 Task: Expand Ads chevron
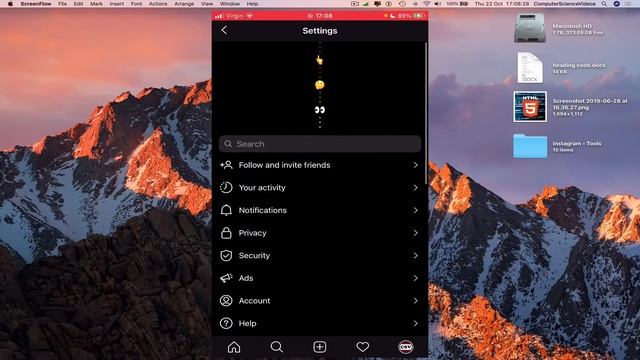(415, 278)
